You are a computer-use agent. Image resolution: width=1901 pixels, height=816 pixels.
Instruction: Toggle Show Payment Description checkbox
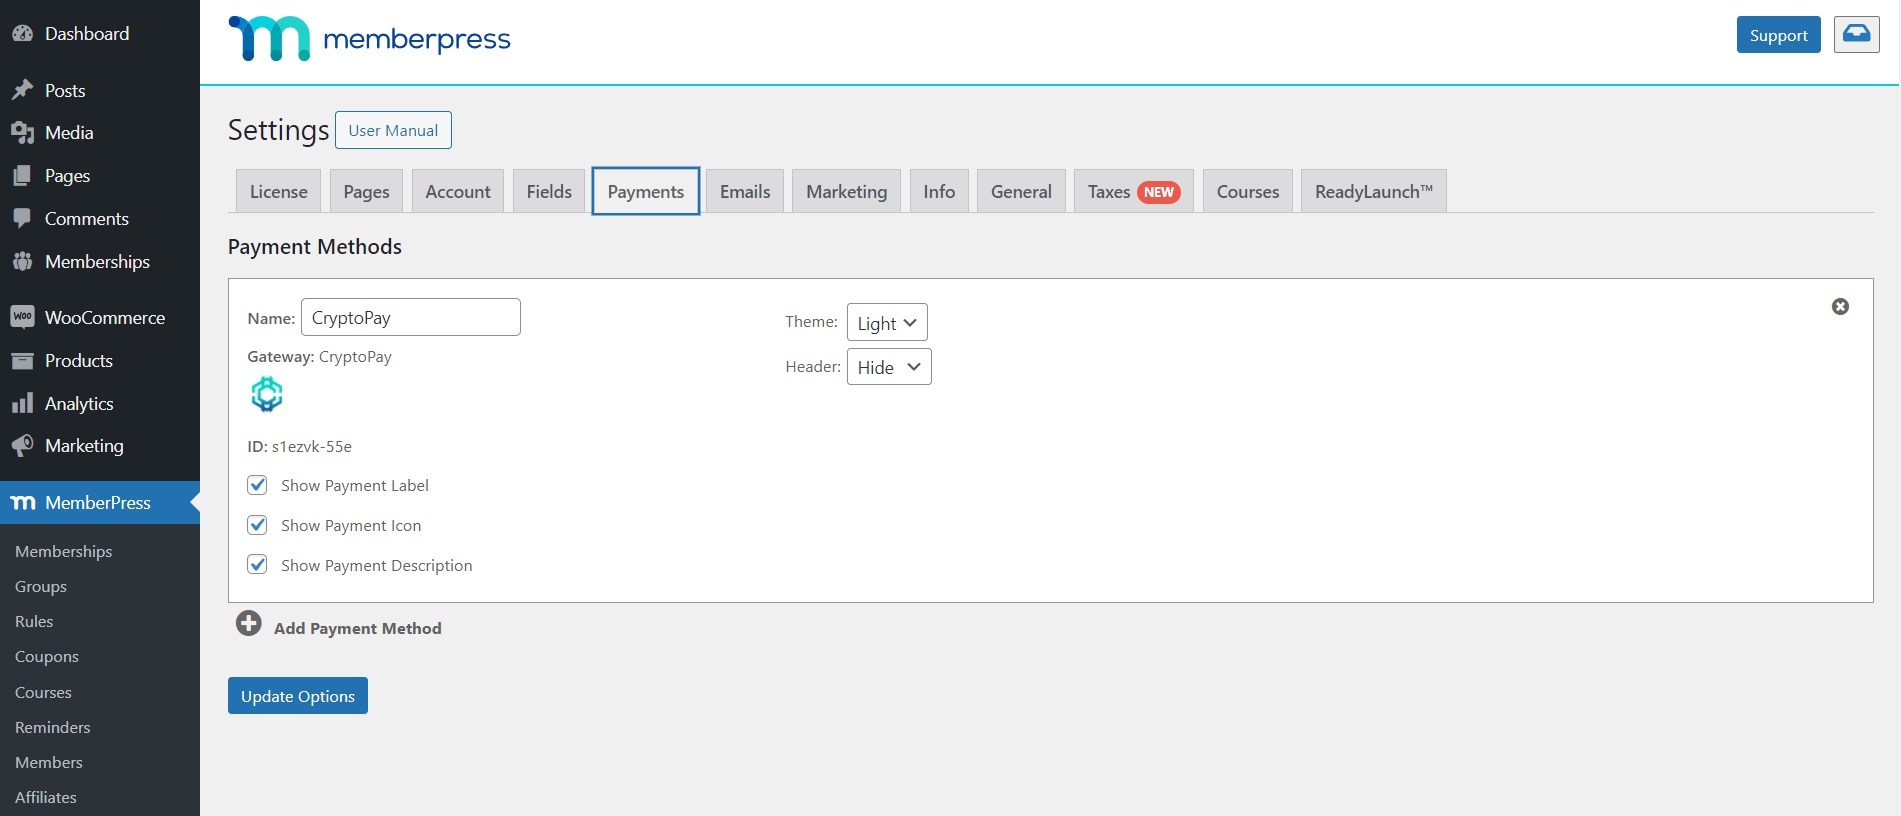pyautogui.click(x=257, y=565)
